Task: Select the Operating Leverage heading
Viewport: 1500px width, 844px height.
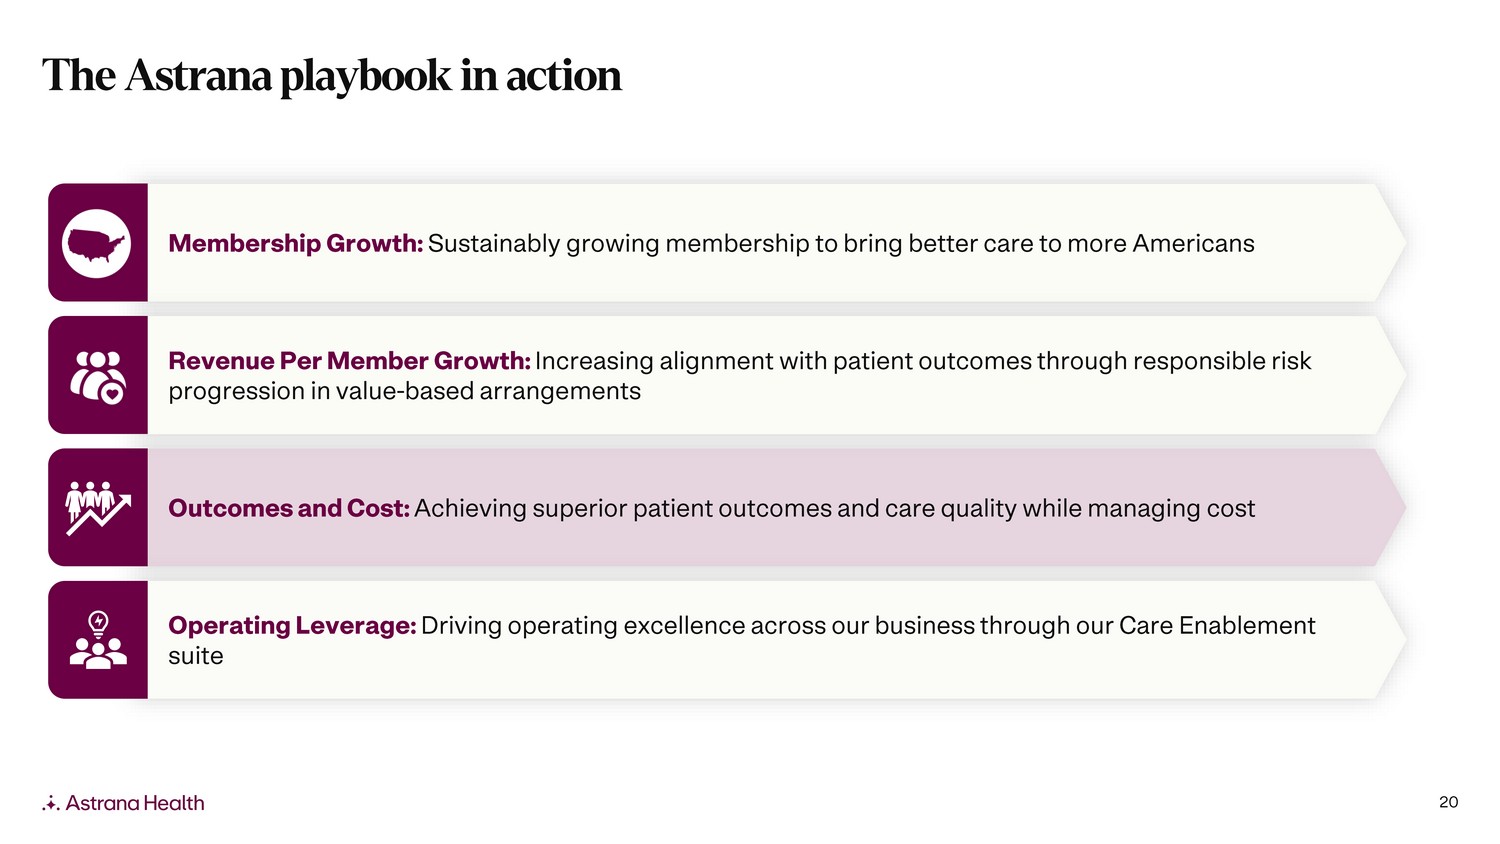Action: (x=292, y=626)
